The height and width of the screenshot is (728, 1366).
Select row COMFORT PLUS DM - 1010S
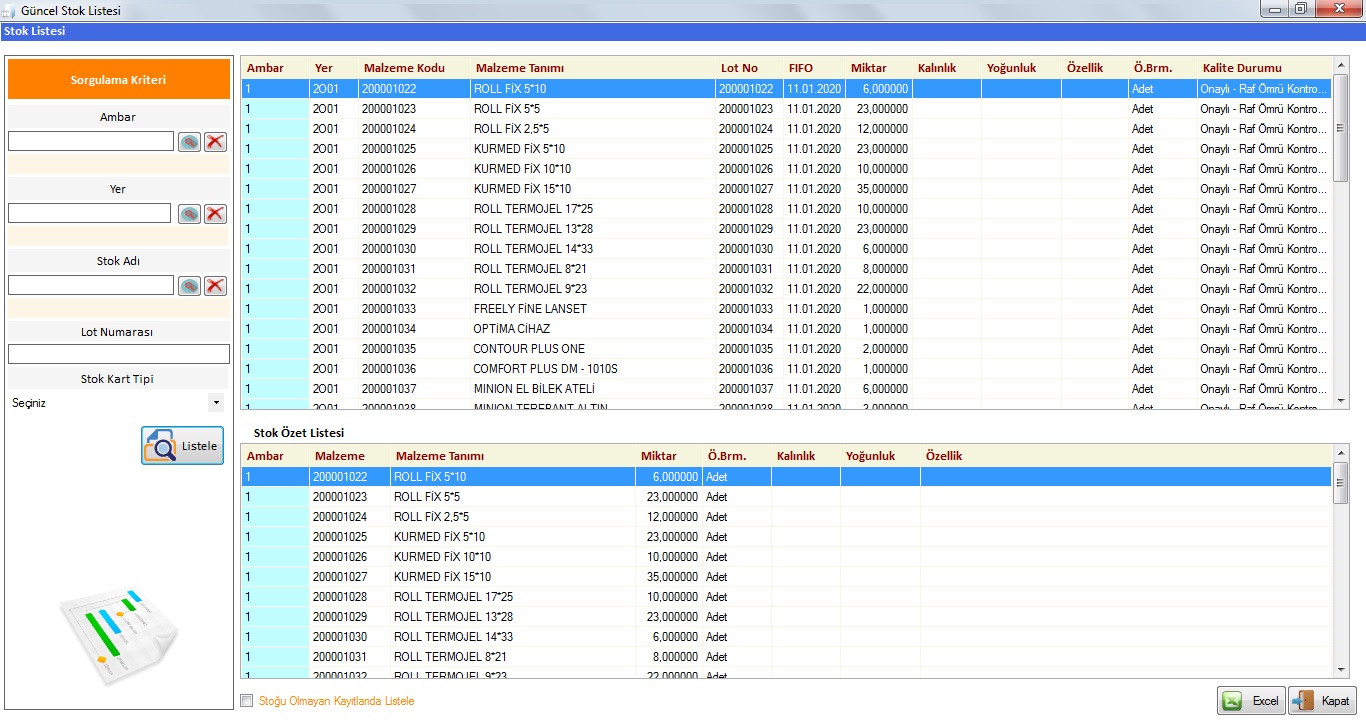coord(786,369)
